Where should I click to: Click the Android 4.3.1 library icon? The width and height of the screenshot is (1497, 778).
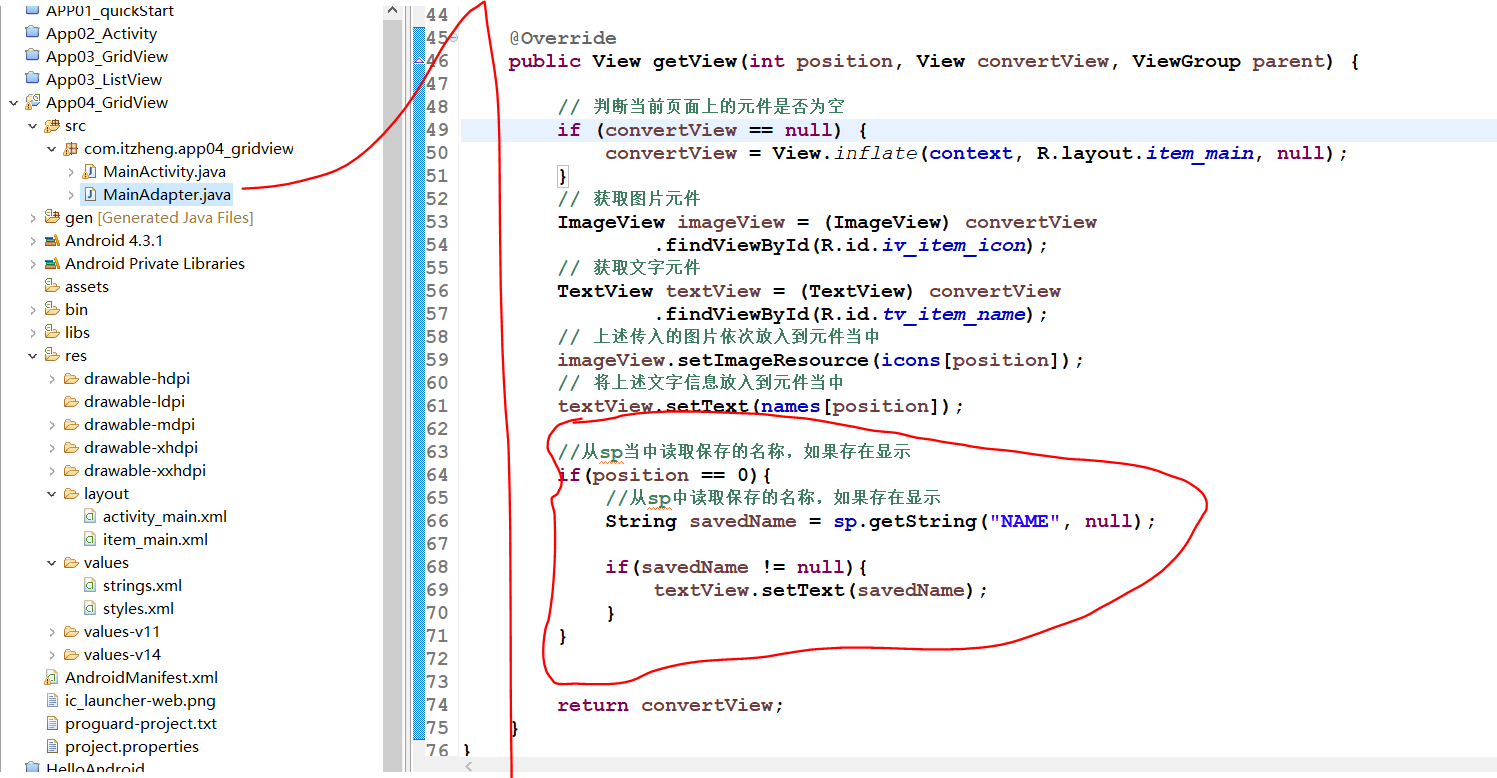point(52,241)
